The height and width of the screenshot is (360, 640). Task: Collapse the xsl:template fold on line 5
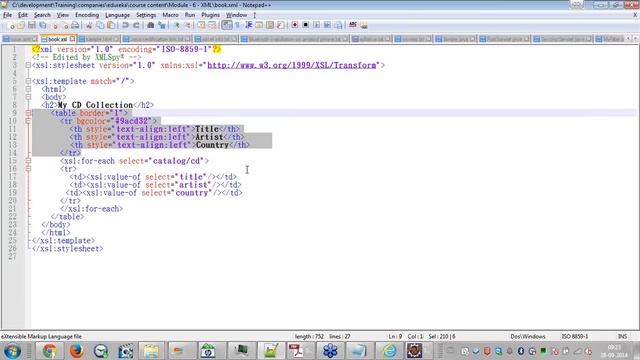click(x=28, y=81)
